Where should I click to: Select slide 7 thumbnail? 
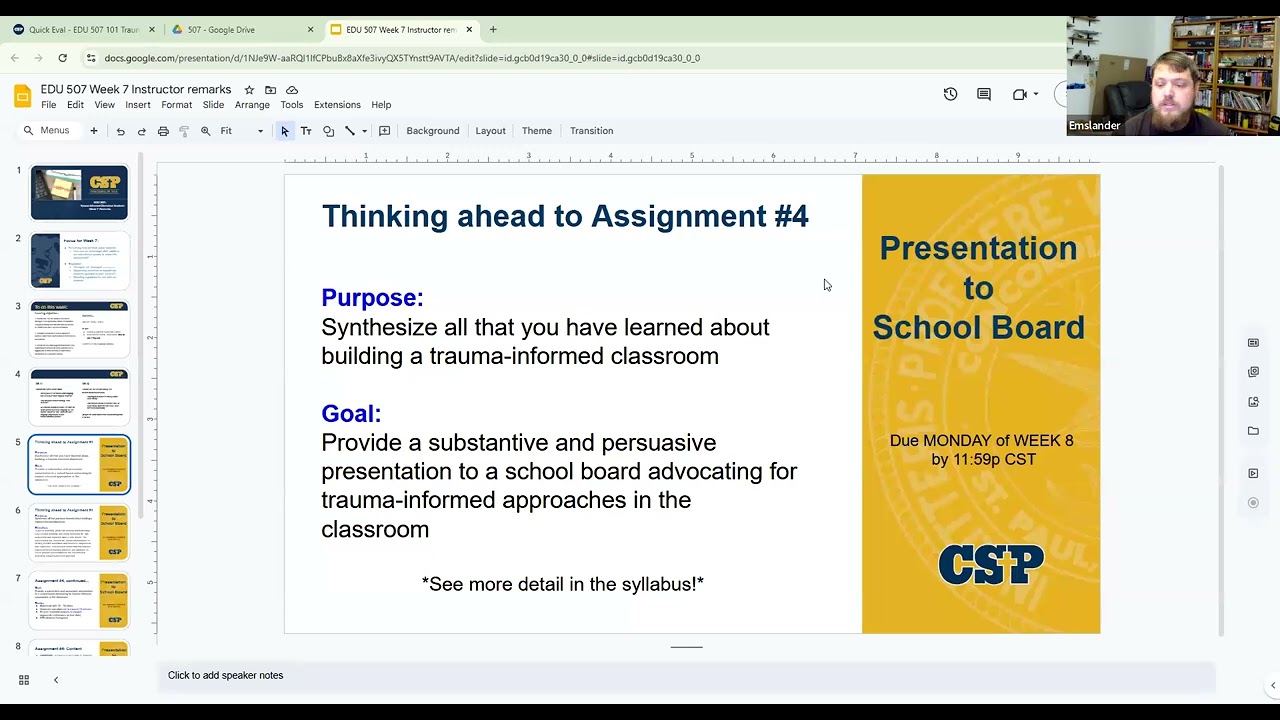pos(79,600)
